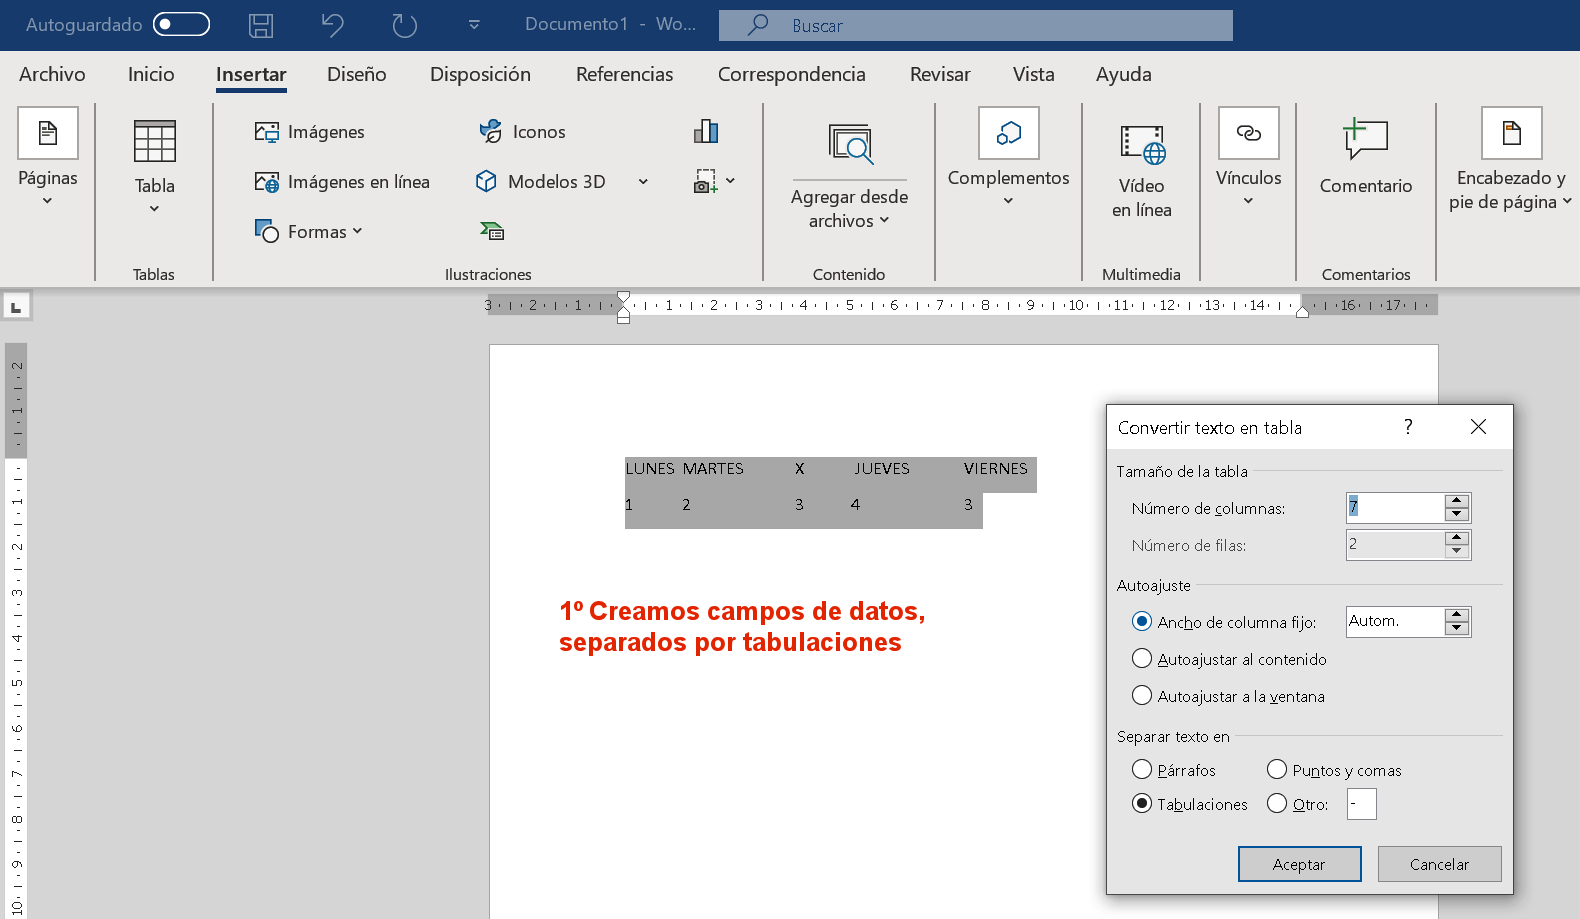Close the Convertir texto en tabla dialog
This screenshot has width=1580, height=919.
[1478, 427]
